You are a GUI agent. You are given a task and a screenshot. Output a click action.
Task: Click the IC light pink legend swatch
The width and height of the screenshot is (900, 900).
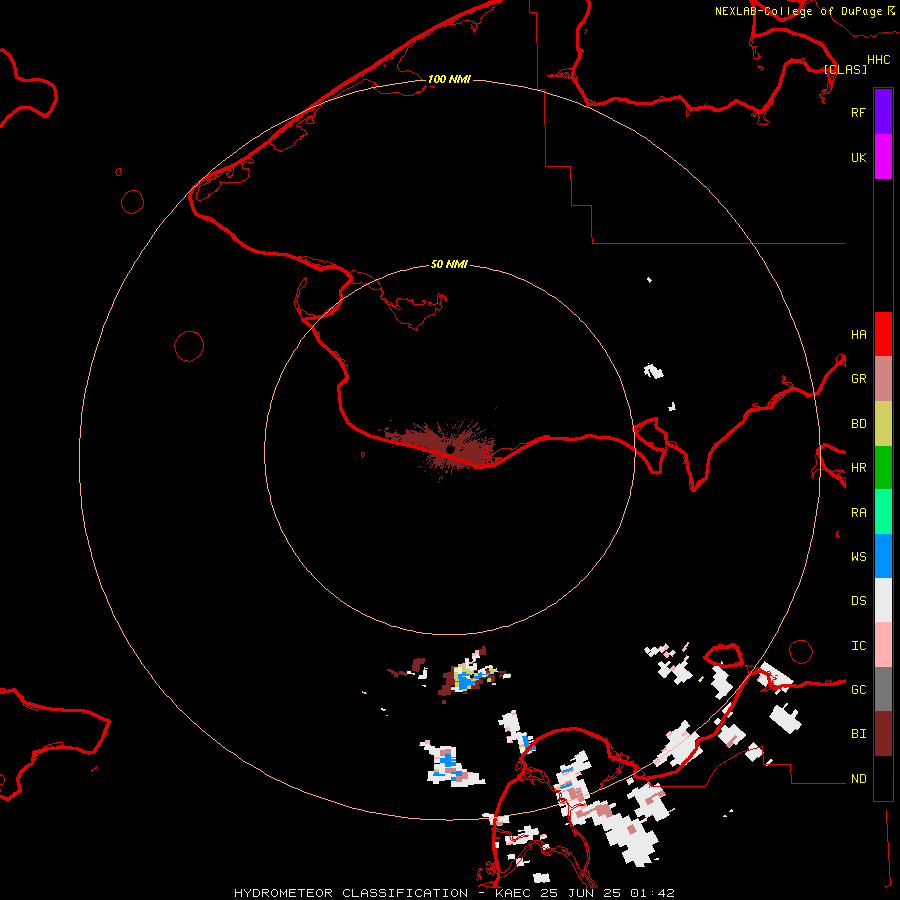click(x=883, y=645)
